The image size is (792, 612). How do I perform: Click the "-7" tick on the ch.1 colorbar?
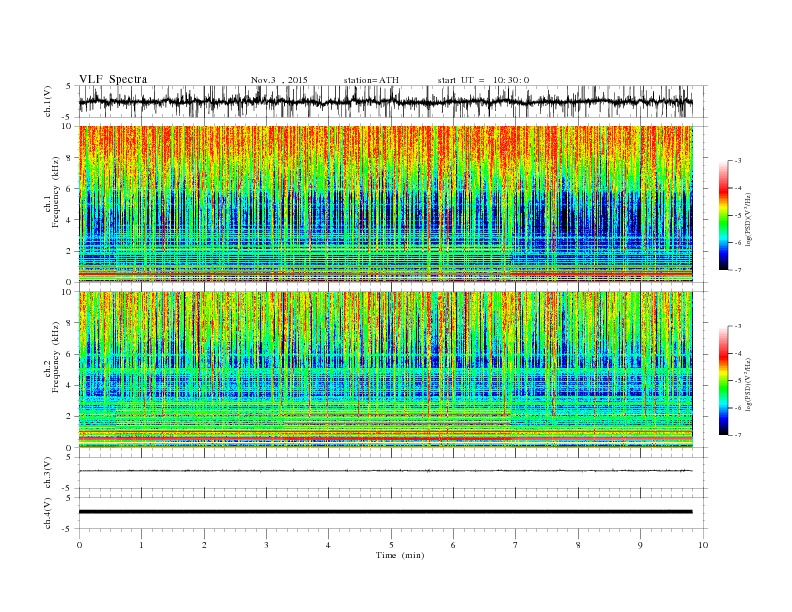pos(738,271)
